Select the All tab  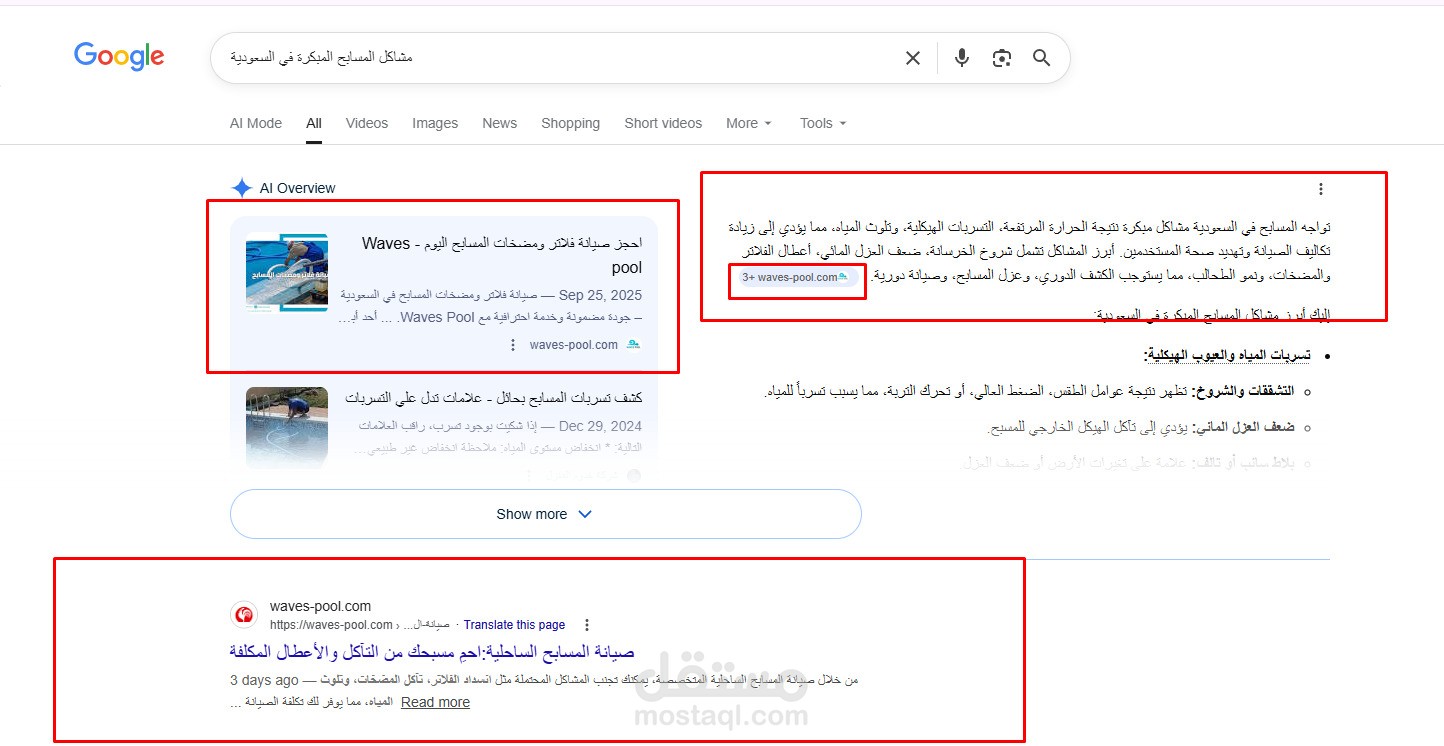click(314, 123)
